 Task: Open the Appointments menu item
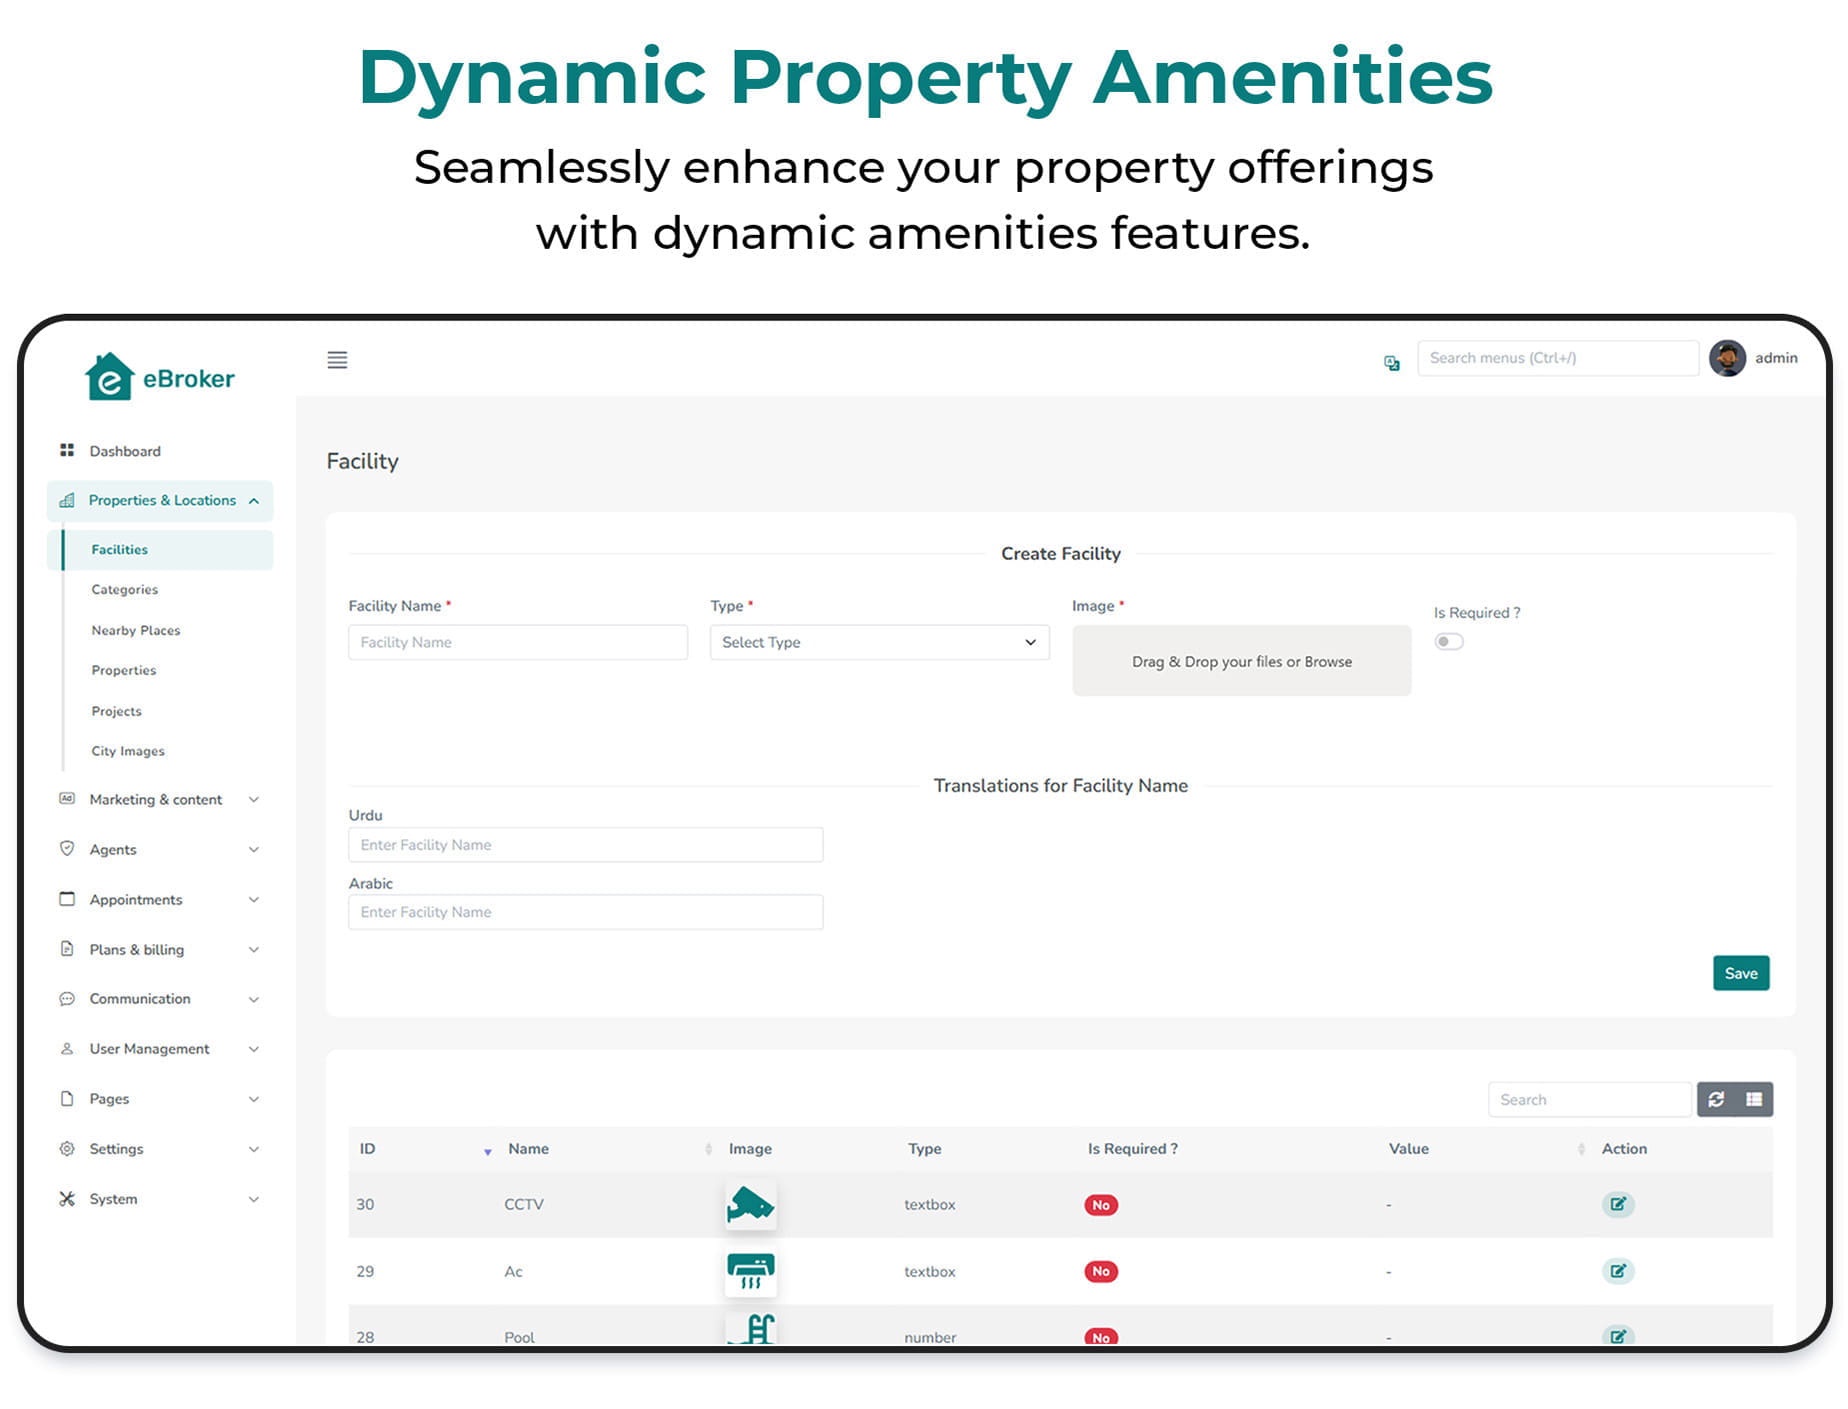[135, 899]
